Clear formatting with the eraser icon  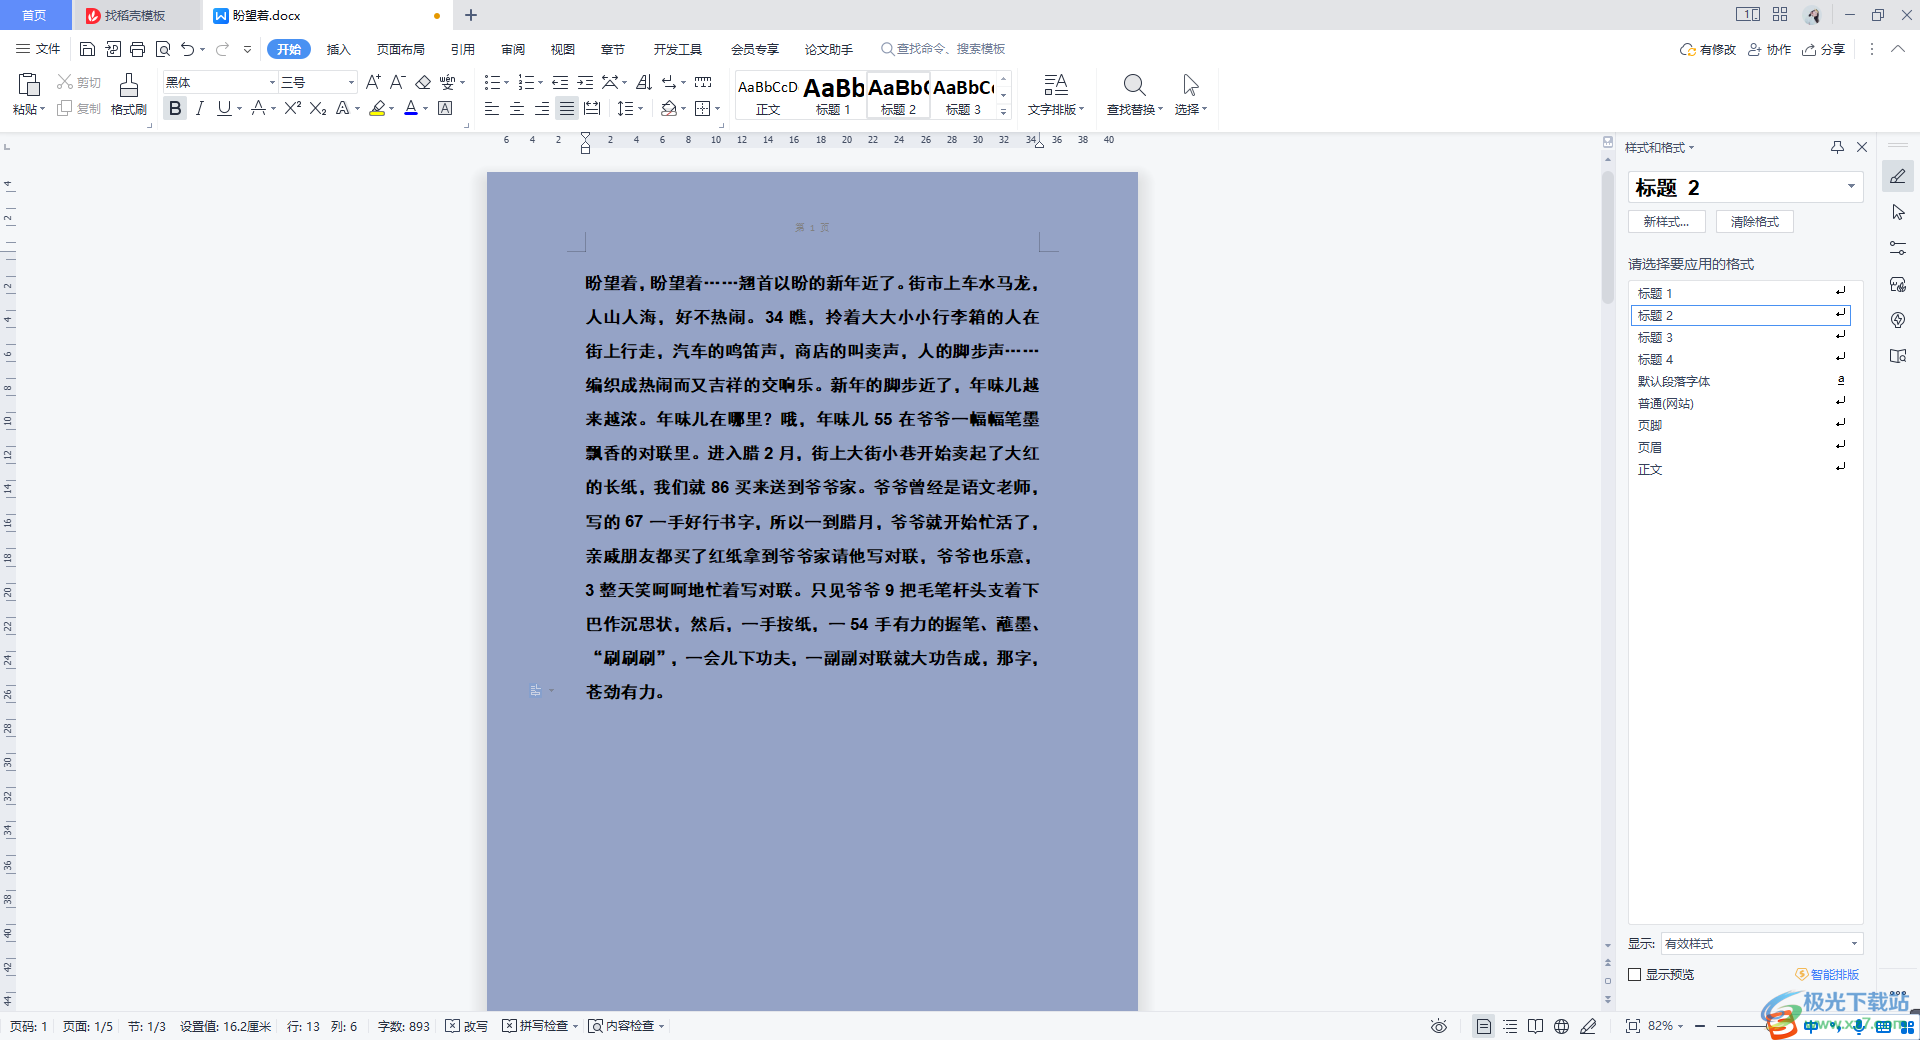click(x=423, y=82)
